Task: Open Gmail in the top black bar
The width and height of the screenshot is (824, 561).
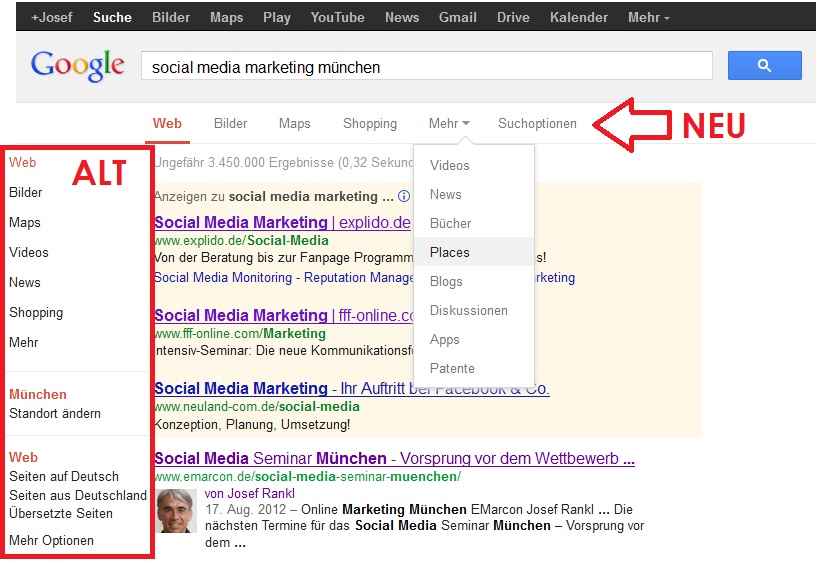Action: [458, 17]
